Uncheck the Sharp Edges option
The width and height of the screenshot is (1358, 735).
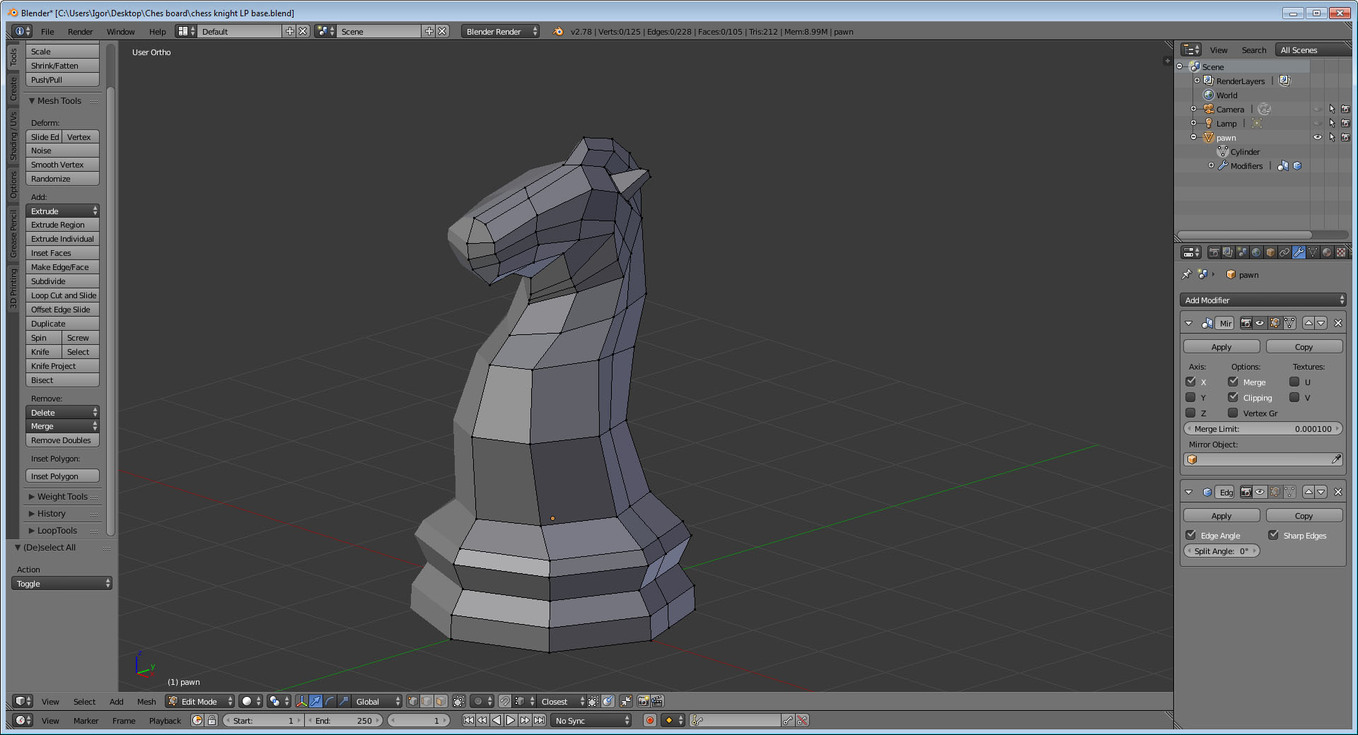1273,535
